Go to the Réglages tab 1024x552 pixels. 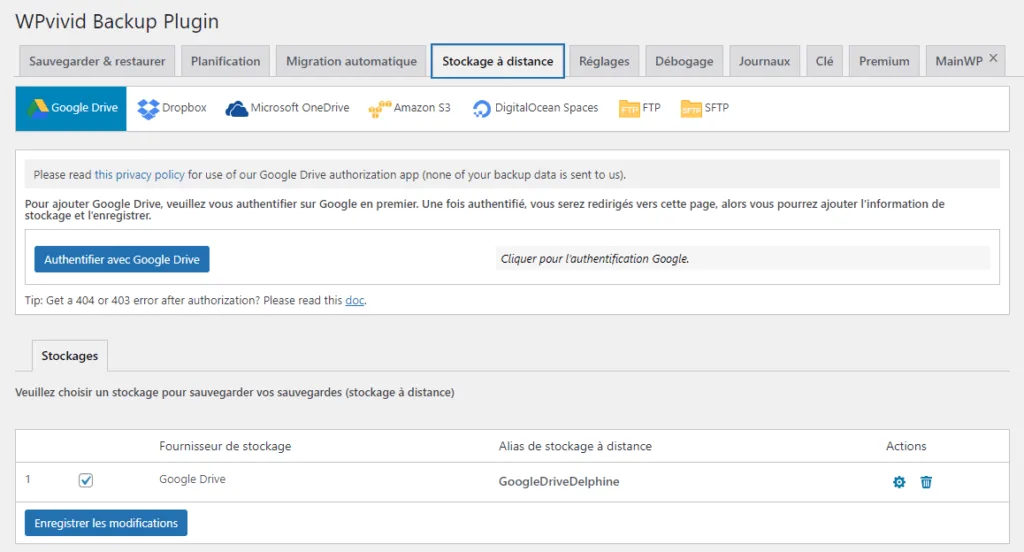coord(604,61)
